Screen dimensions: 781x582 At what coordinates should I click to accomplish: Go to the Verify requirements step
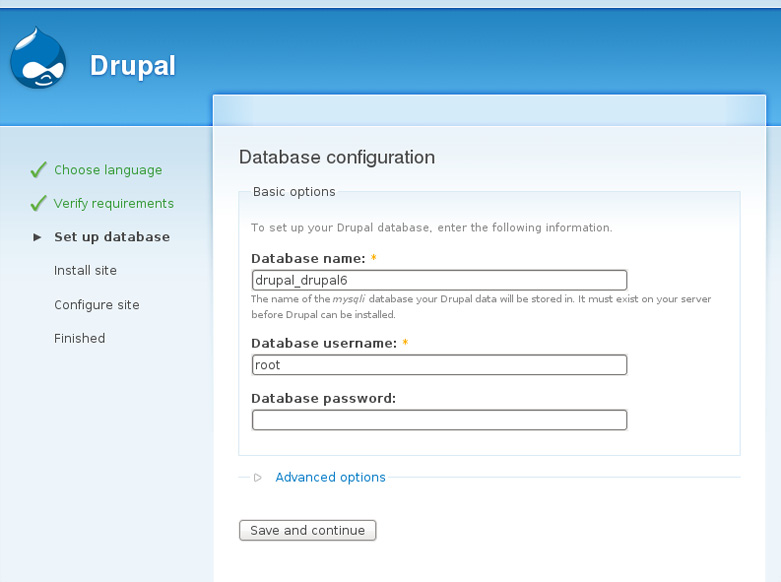pos(114,203)
